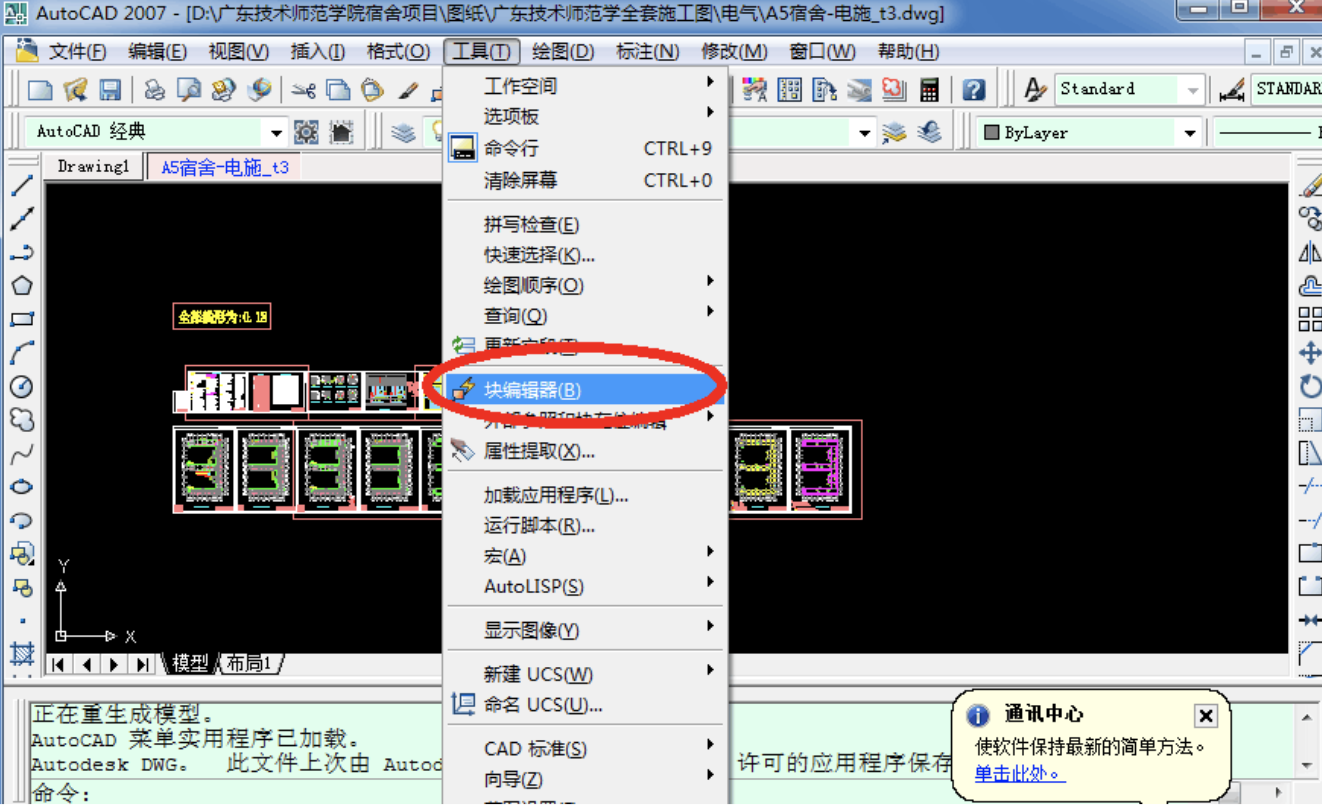Switch to the 模型 tab

(190, 663)
